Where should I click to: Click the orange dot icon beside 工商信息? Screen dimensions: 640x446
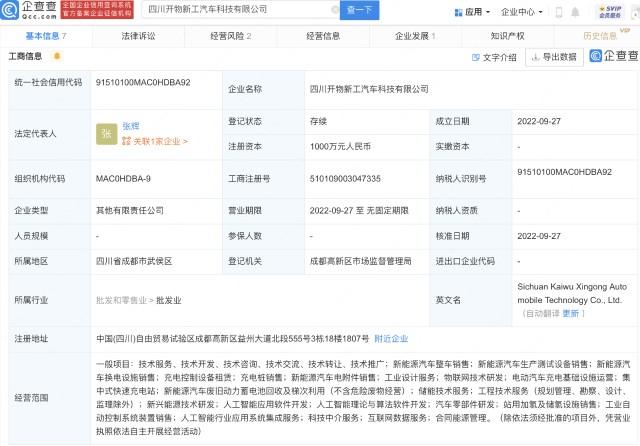tap(57, 56)
